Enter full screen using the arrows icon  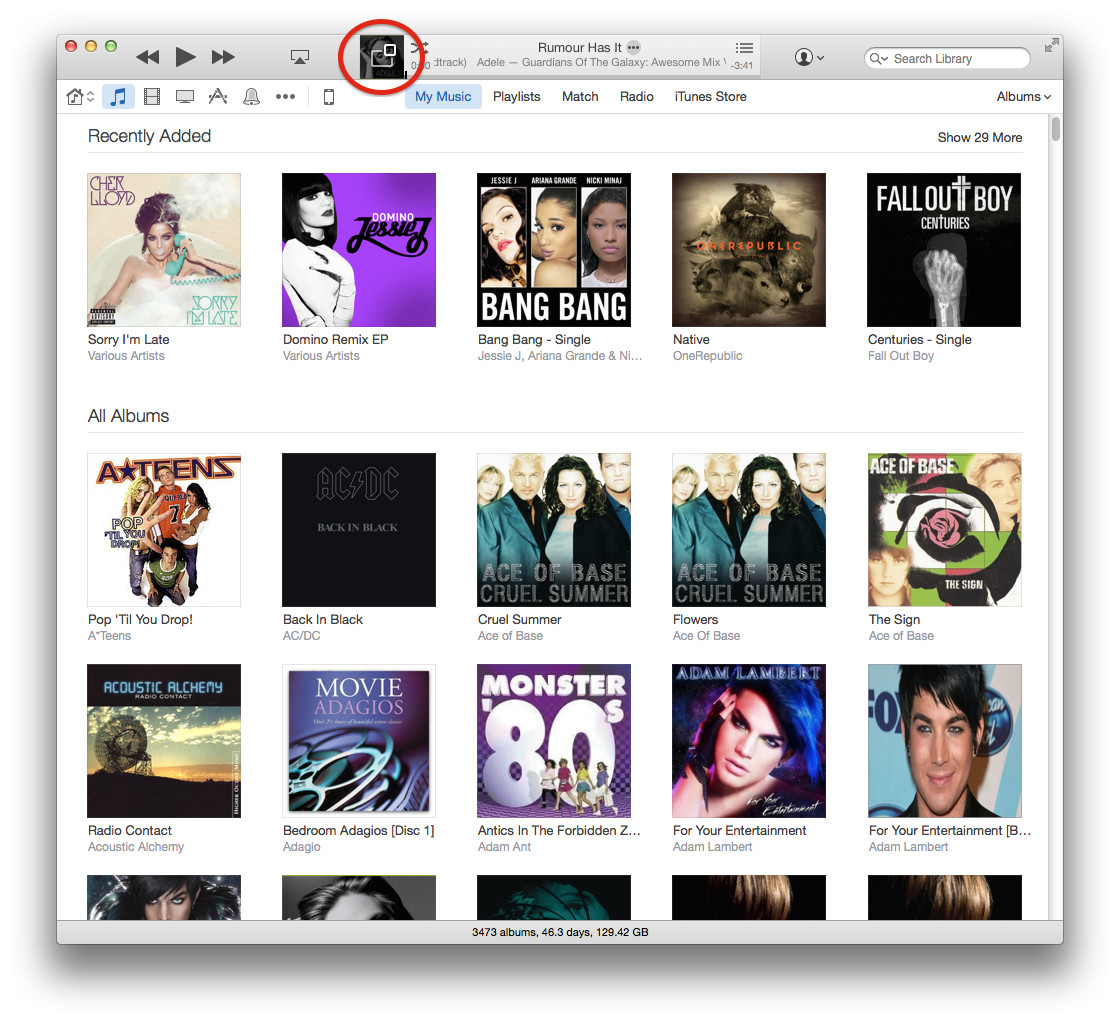[x=1051, y=45]
